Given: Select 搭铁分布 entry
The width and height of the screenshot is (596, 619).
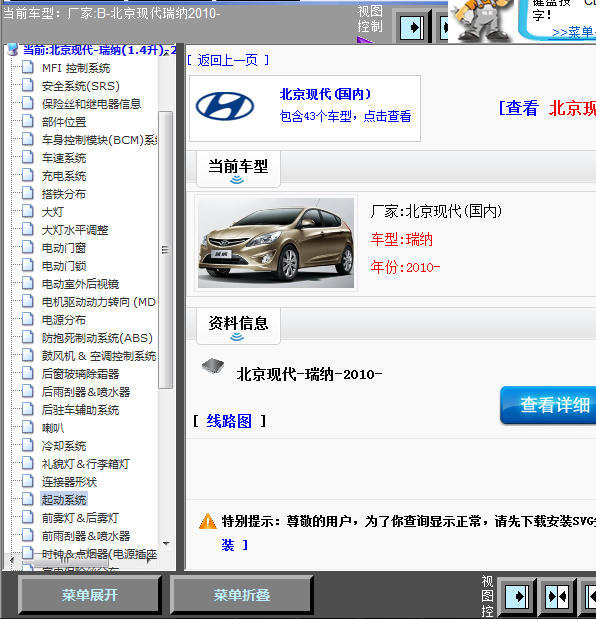Looking at the screenshot, I should (x=64, y=194).
